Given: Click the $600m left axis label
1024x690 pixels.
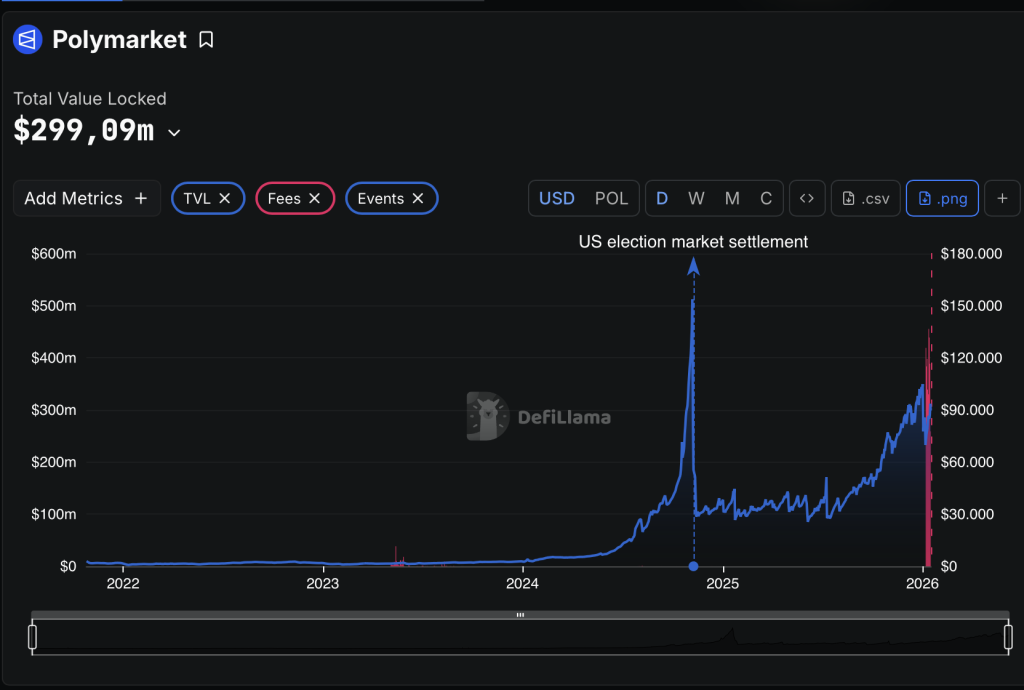Looking at the screenshot, I should tap(54, 253).
